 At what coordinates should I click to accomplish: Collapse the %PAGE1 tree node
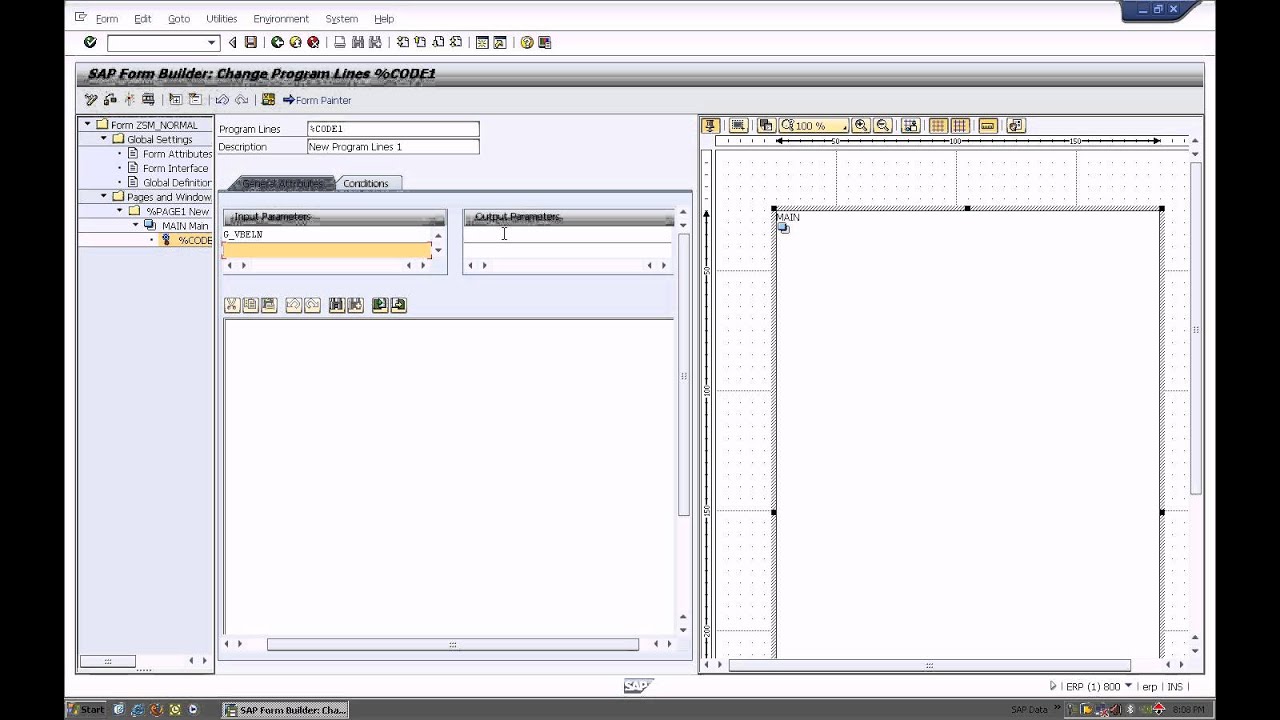[x=120, y=211]
